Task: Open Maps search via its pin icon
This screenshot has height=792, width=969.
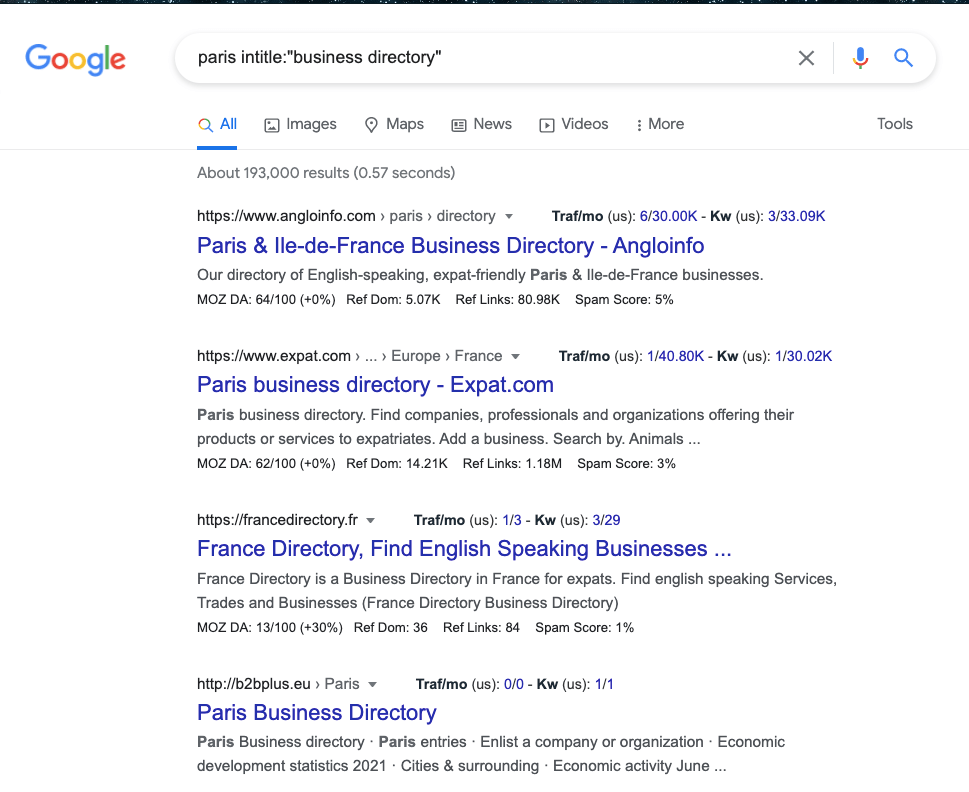Action: tap(369, 124)
